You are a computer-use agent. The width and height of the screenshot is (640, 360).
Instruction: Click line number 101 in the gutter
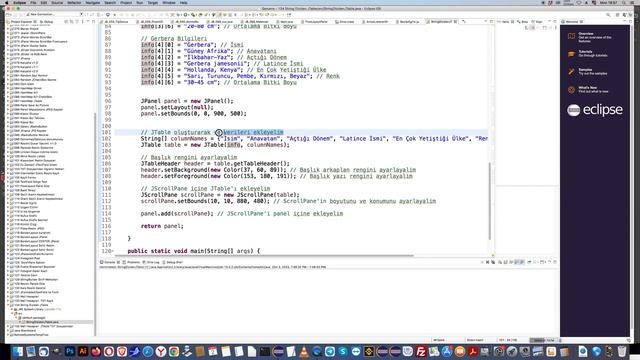pos(106,132)
